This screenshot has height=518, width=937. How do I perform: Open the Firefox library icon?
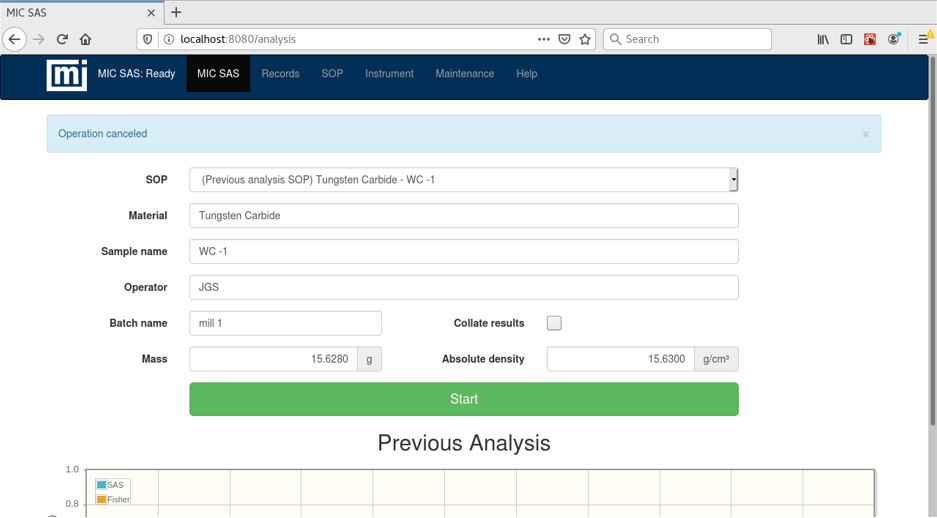click(x=823, y=39)
